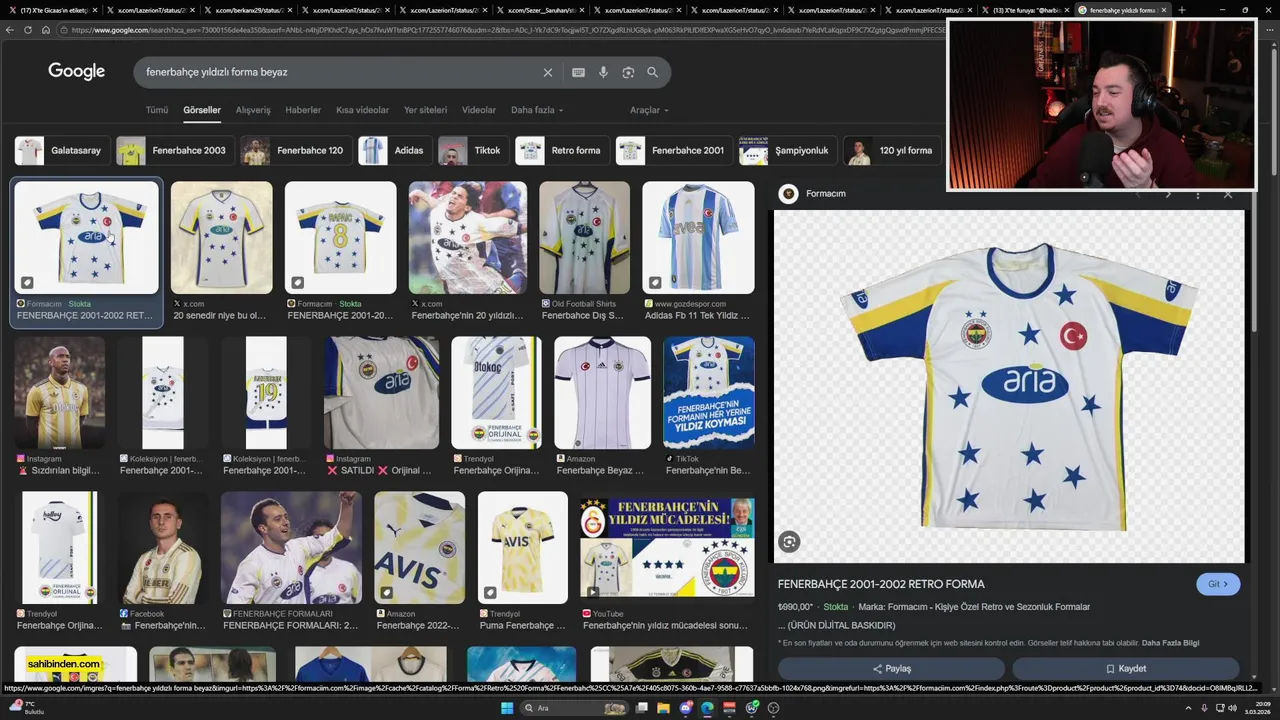Open the sahibinden.com image result
Screen dimensions: 1280x720
click(x=75, y=664)
